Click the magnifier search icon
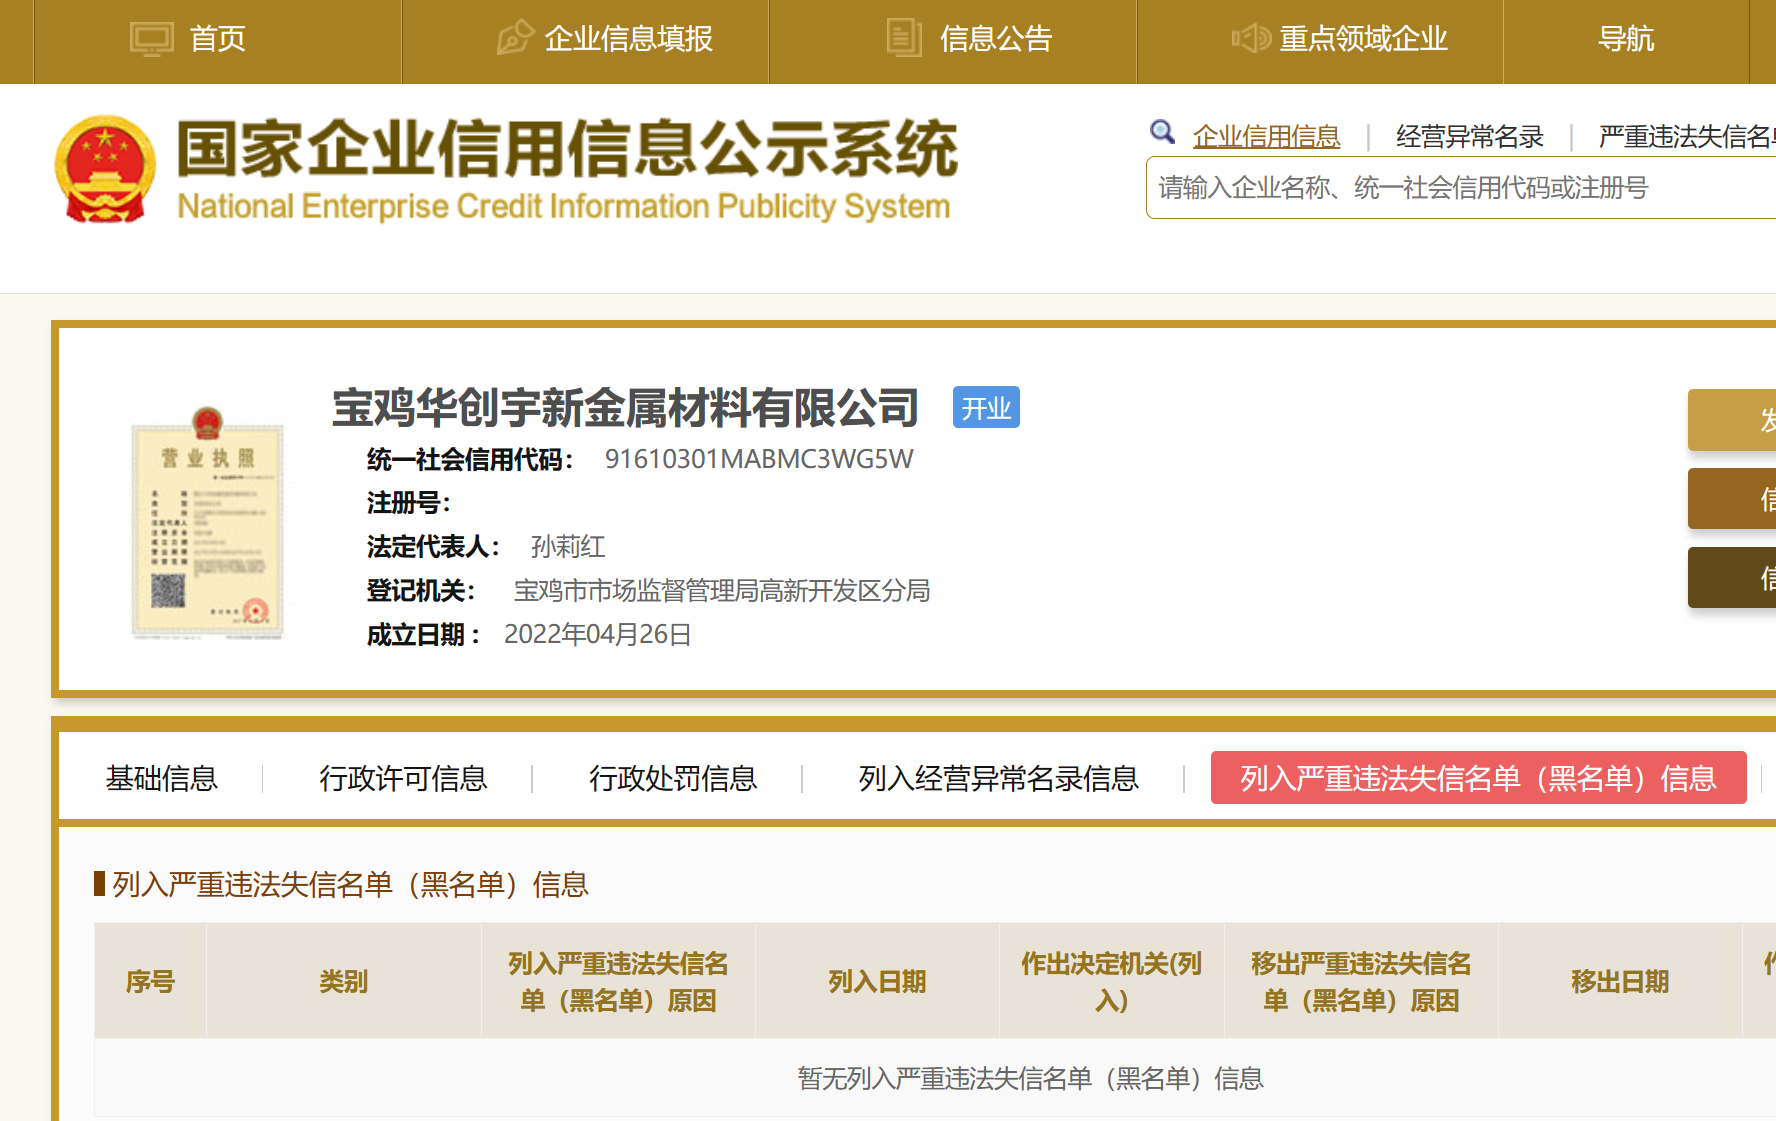Screen dimensions: 1776x1121 click(x=1162, y=132)
